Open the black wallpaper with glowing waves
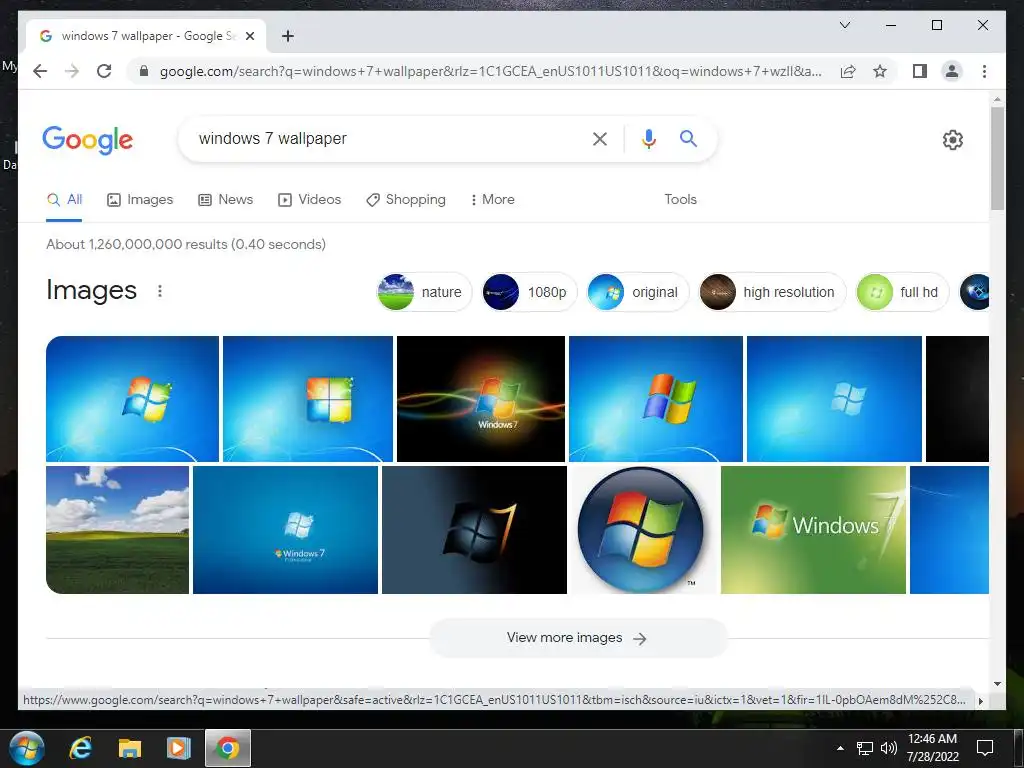 (x=481, y=399)
